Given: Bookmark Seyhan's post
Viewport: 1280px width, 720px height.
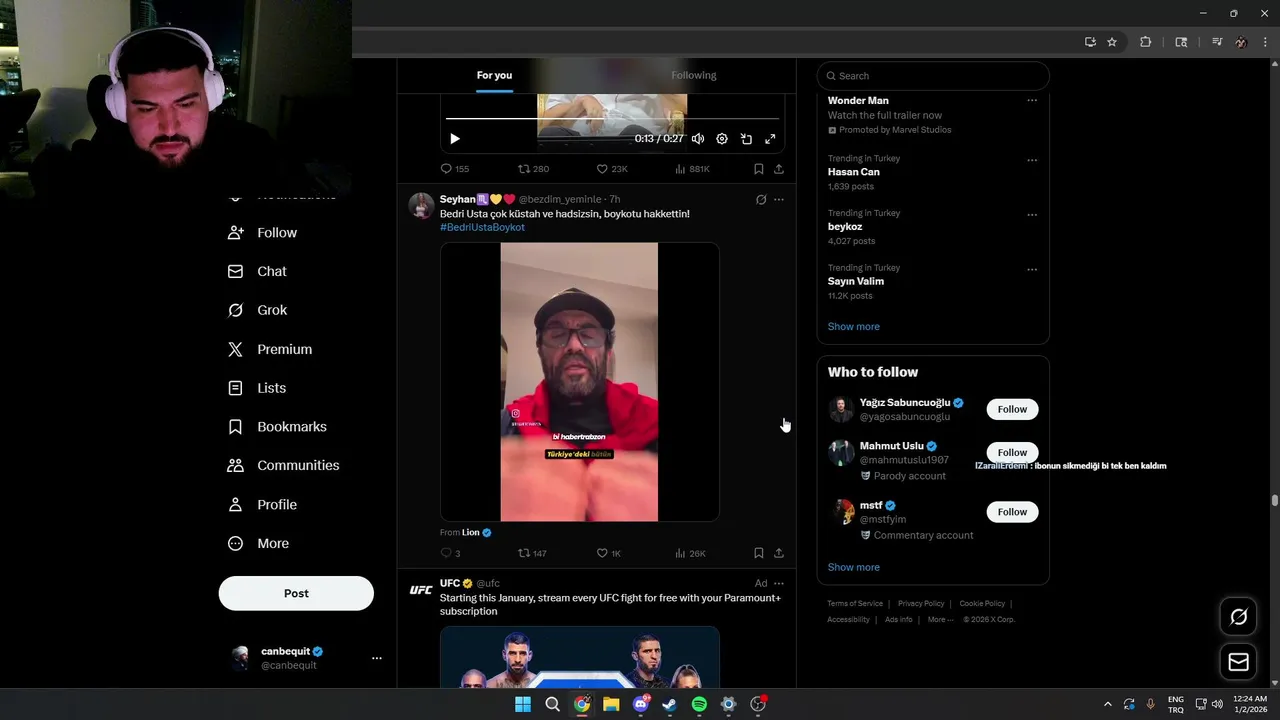Looking at the screenshot, I should coord(759,553).
